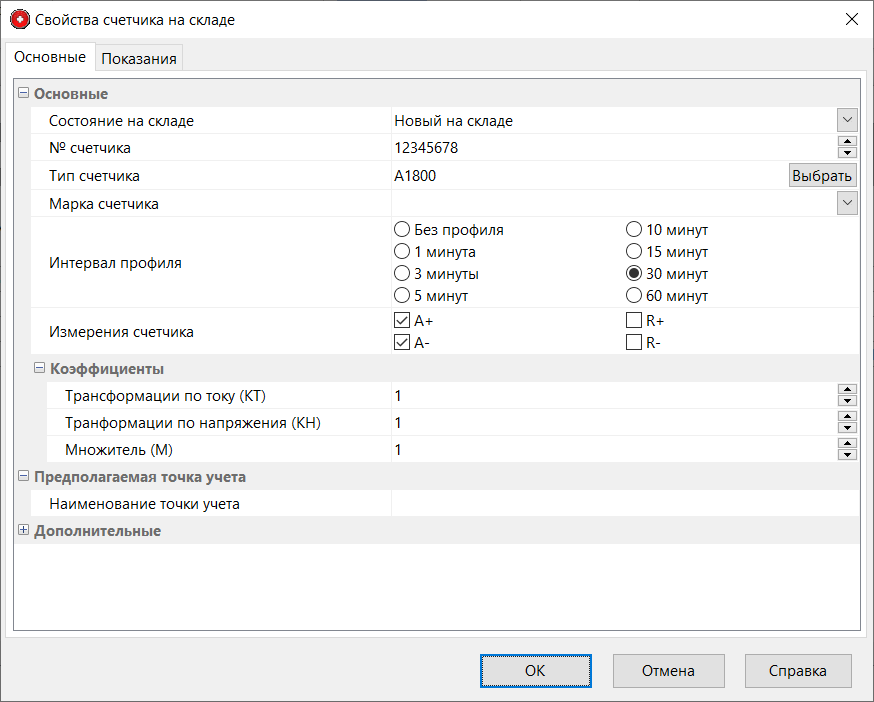
Task: Collapse Предполагаемая точка учета section
Action: (24, 477)
